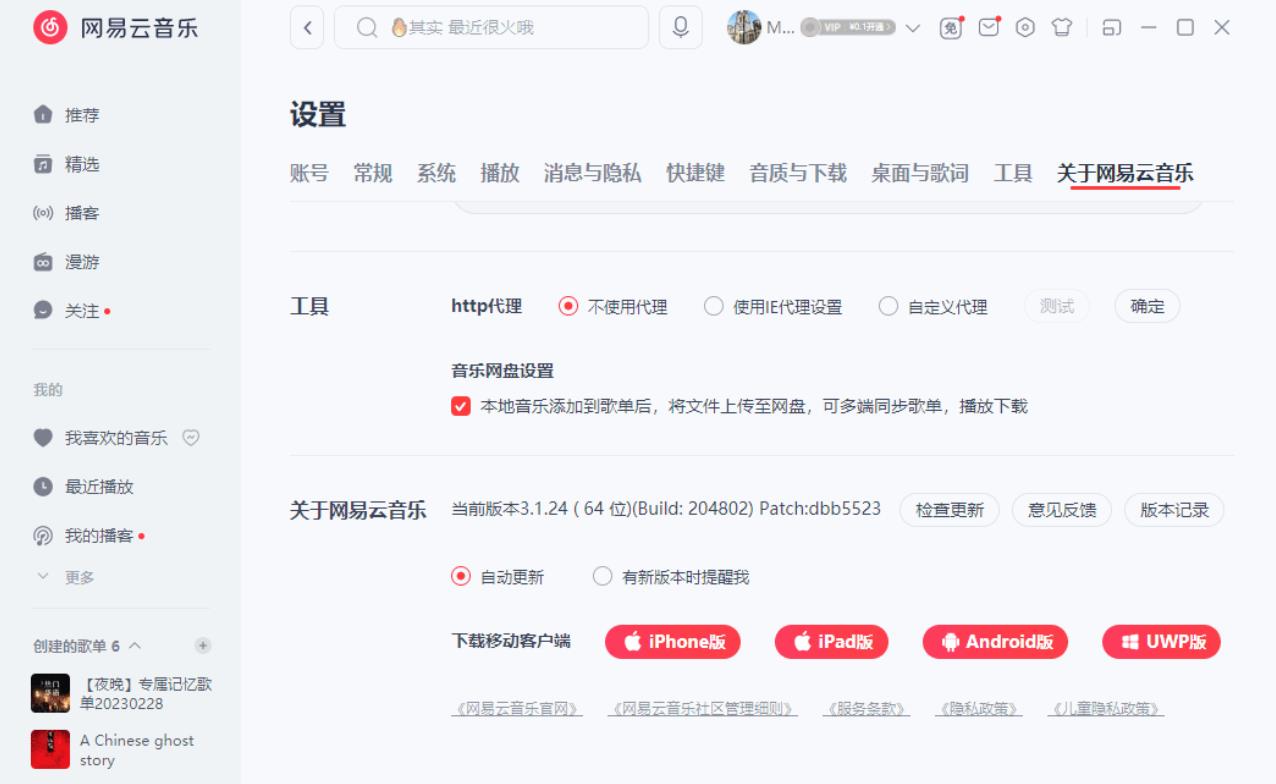Viewport: 1276px width, 784px height.
Task: Click the NetEase Cloud Music logo
Action: [115, 28]
